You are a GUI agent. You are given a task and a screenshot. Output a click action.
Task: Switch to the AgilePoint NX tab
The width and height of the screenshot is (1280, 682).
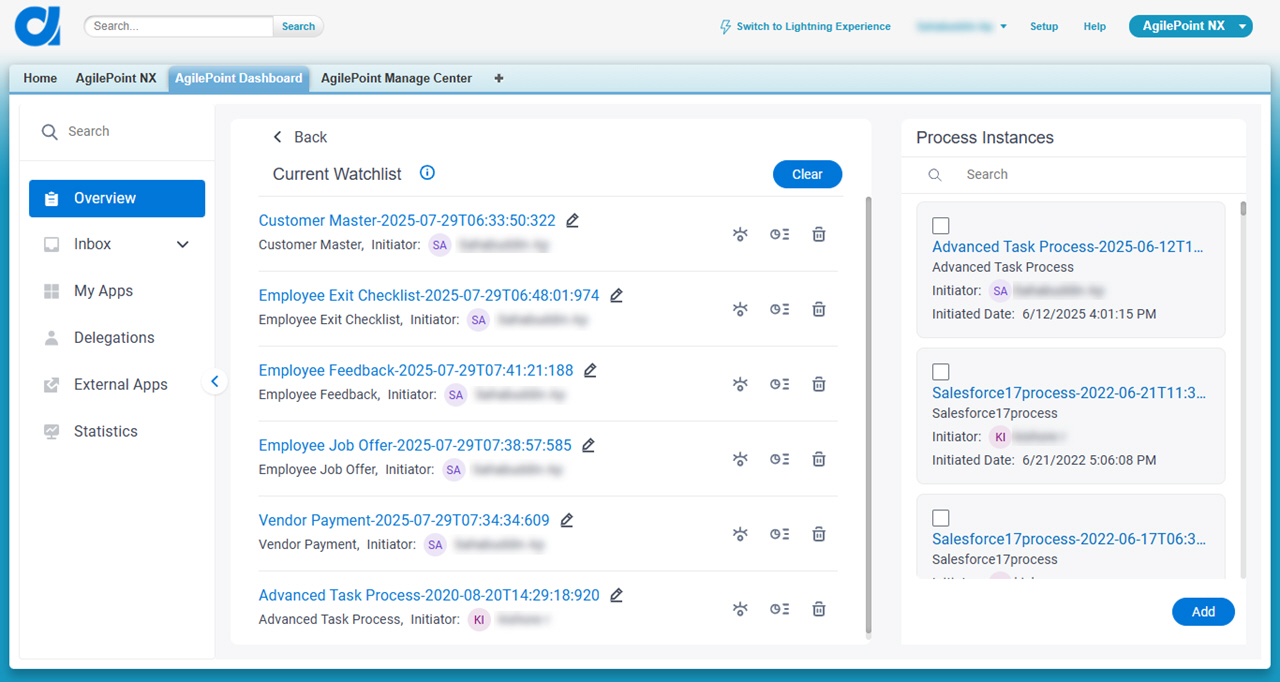pyautogui.click(x=116, y=78)
